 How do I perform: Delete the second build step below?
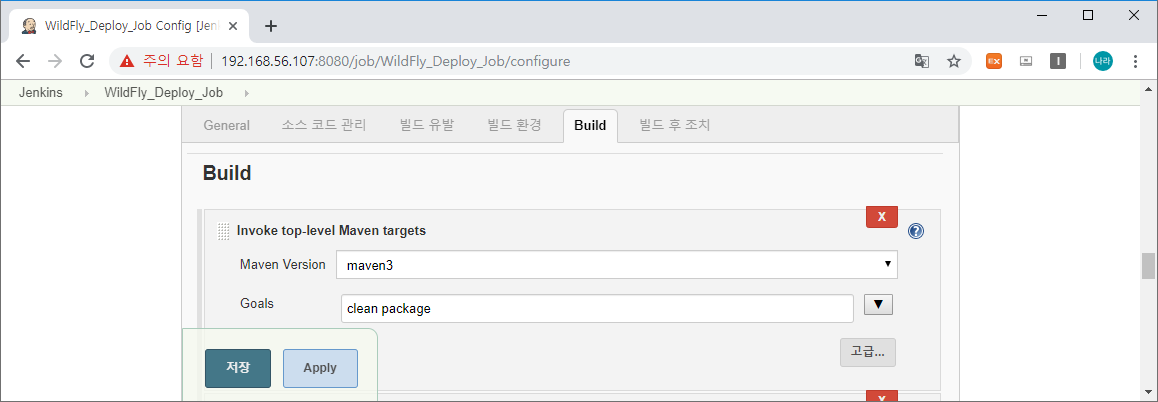(882, 397)
